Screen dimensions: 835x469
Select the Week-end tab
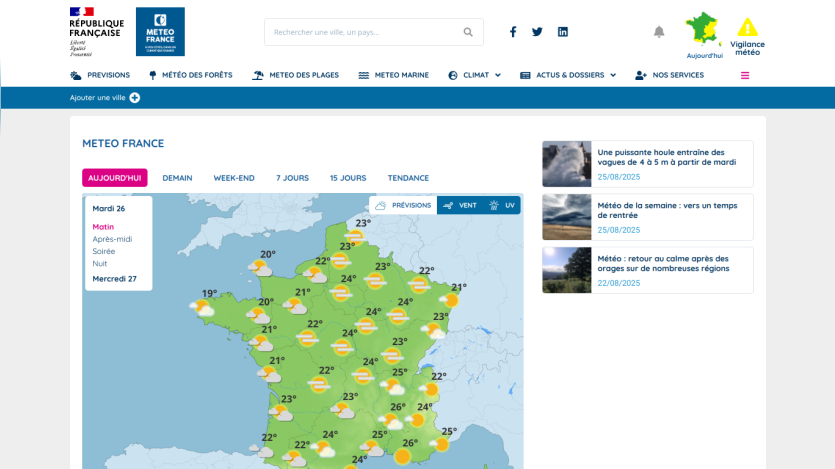[x=234, y=178]
